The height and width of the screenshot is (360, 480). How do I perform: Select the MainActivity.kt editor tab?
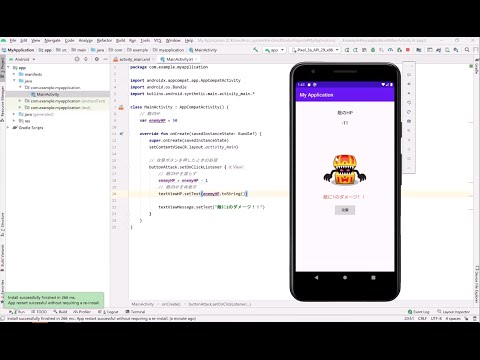179,59
